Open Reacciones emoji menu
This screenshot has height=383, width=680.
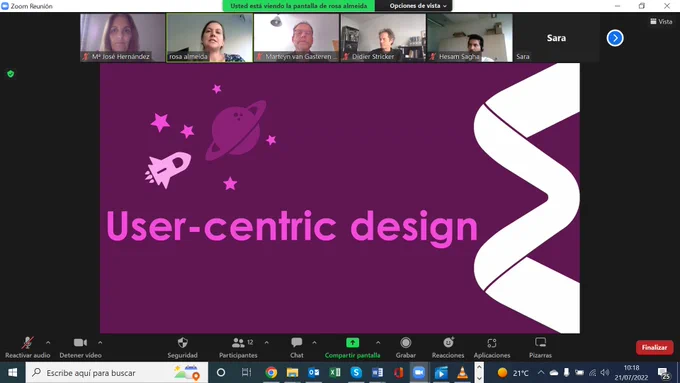pos(448,347)
